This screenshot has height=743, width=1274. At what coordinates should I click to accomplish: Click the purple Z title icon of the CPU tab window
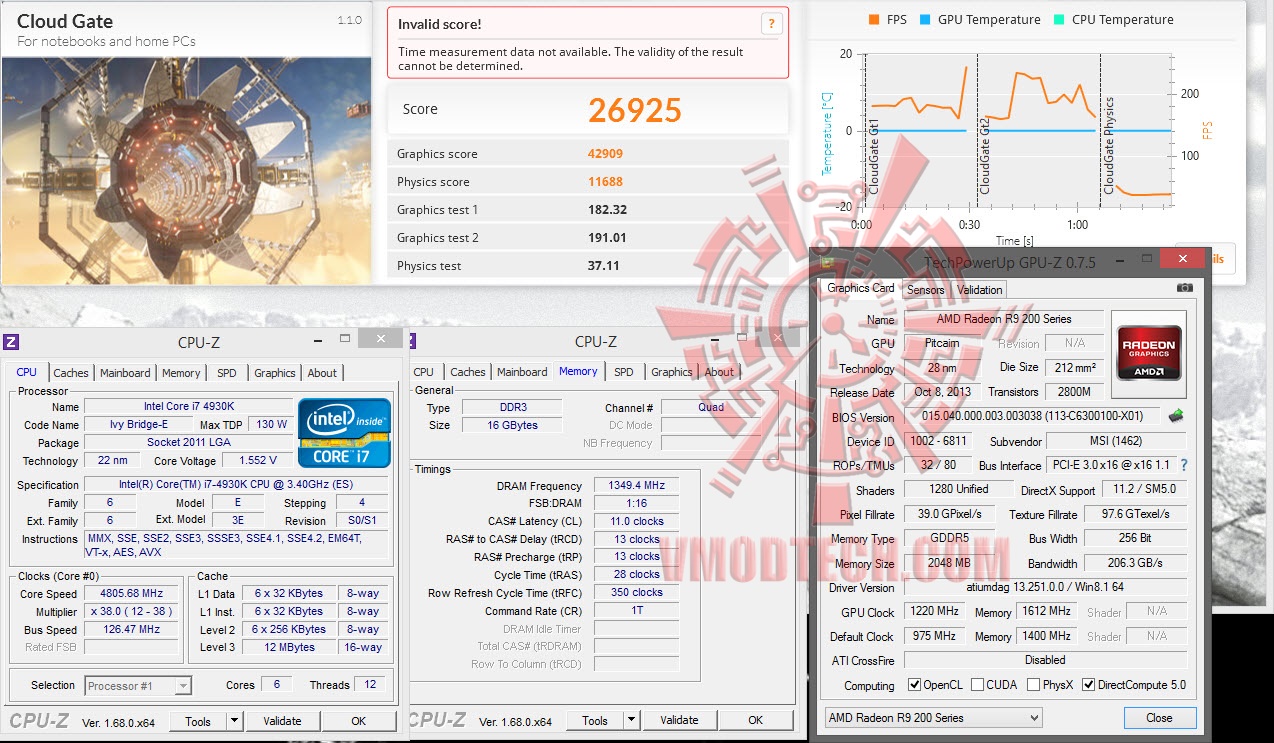point(11,342)
